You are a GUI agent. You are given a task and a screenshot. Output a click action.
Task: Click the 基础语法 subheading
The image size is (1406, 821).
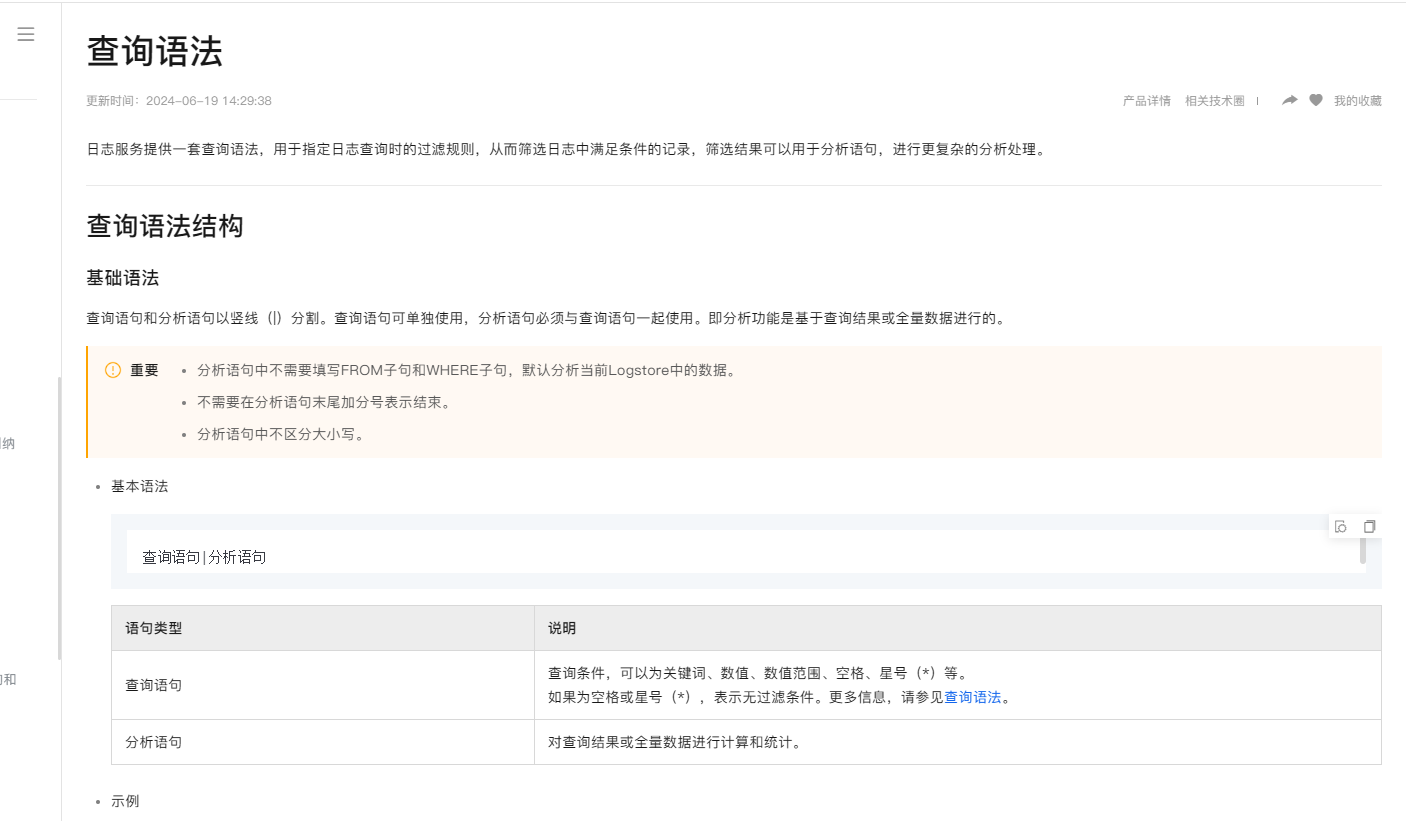[123, 277]
